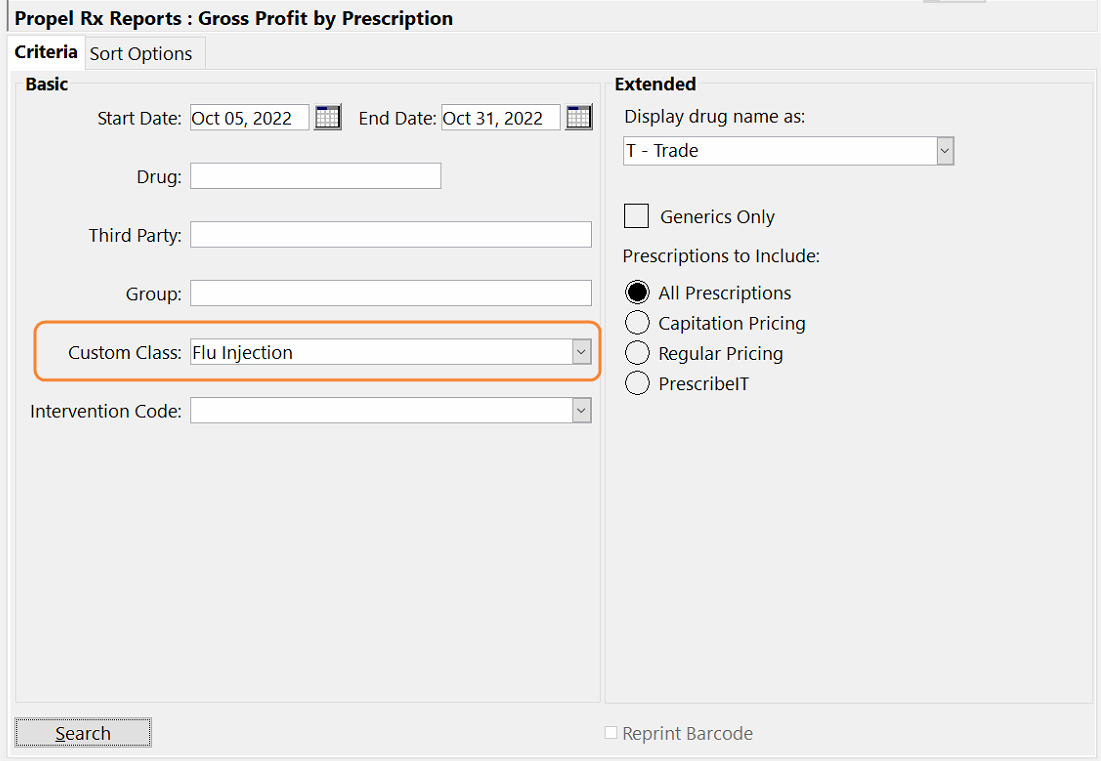The height and width of the screenshot is (761, 1101).
Task: Toggle the Reprint Barcode checkbox
Action: point(611,733)
